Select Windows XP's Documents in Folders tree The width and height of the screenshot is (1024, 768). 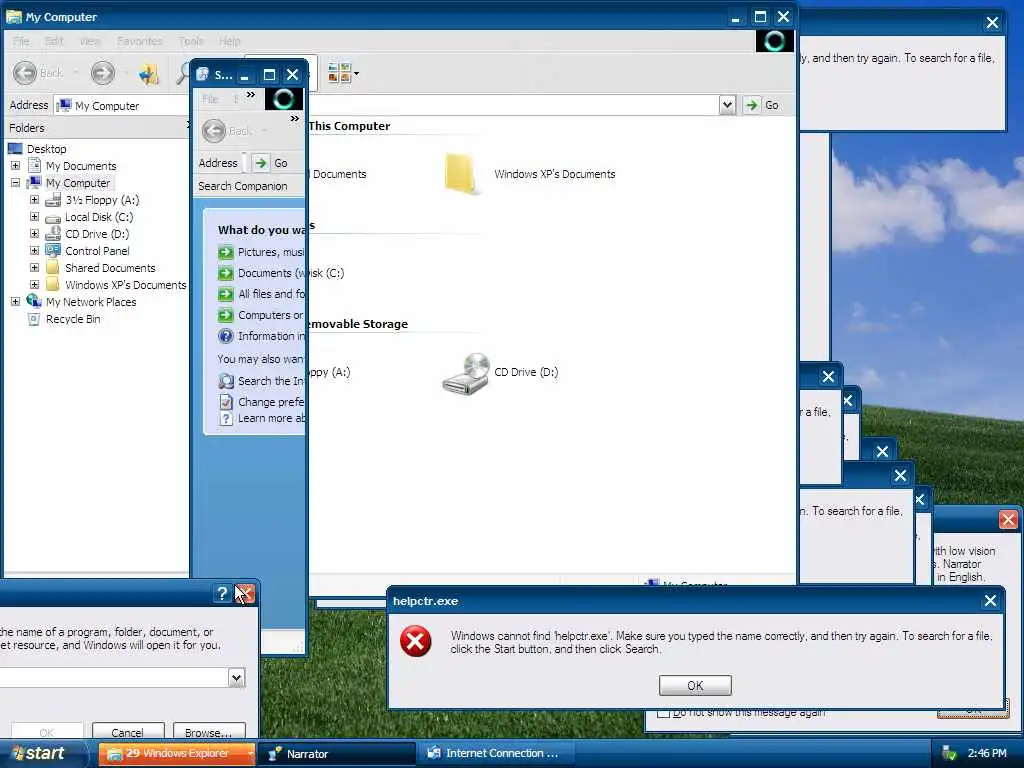(125, 285)
